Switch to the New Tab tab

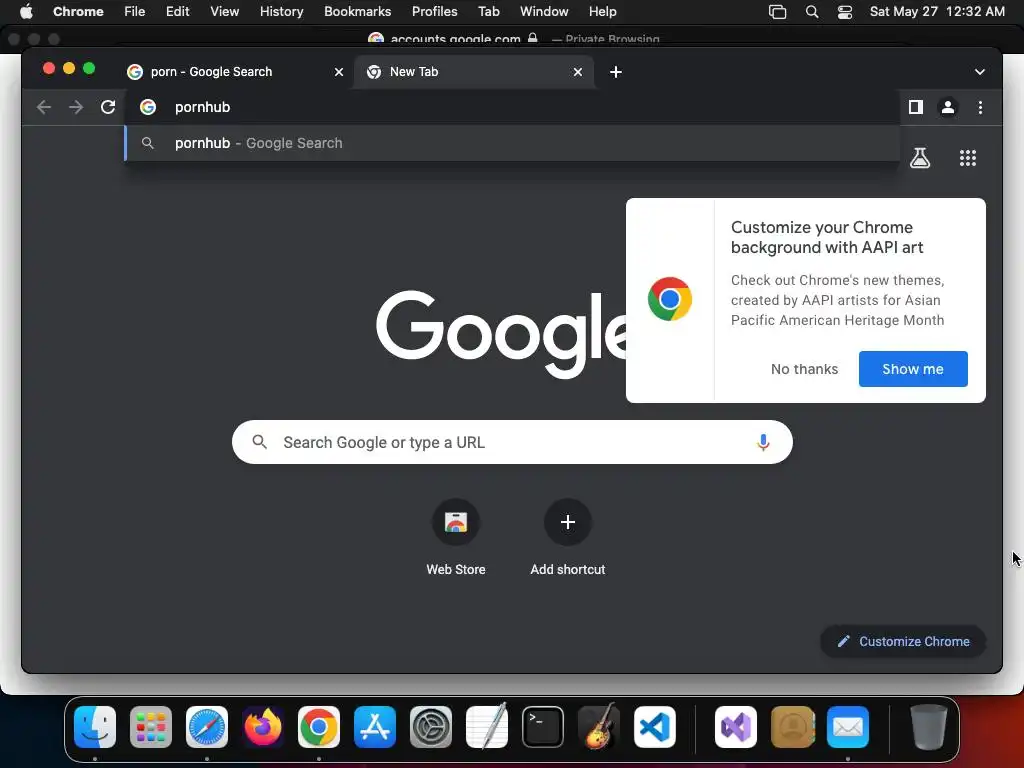474,72
